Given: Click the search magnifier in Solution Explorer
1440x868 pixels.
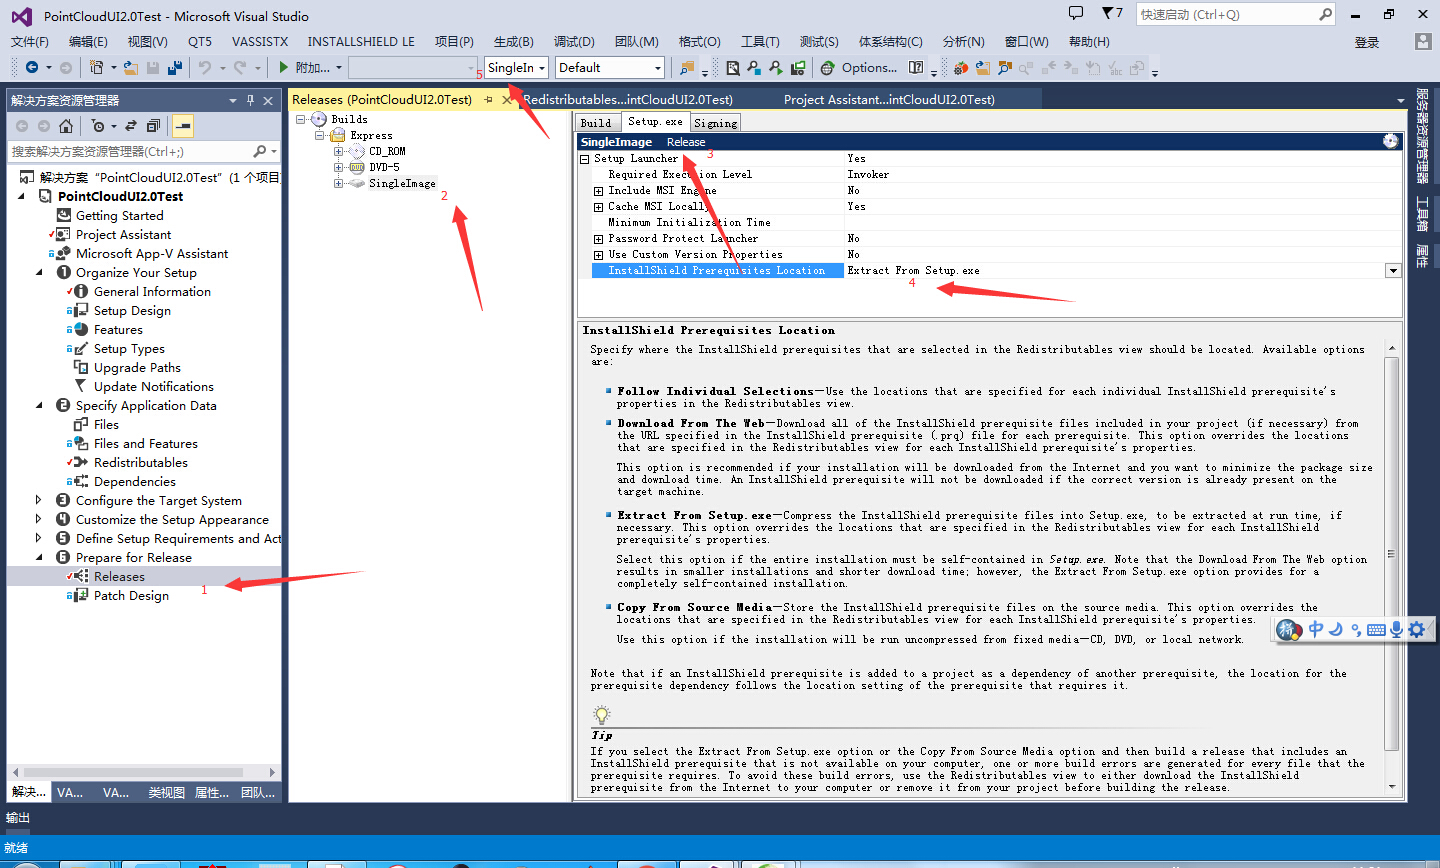Looking at the screenshot, I should click(260, 151).
